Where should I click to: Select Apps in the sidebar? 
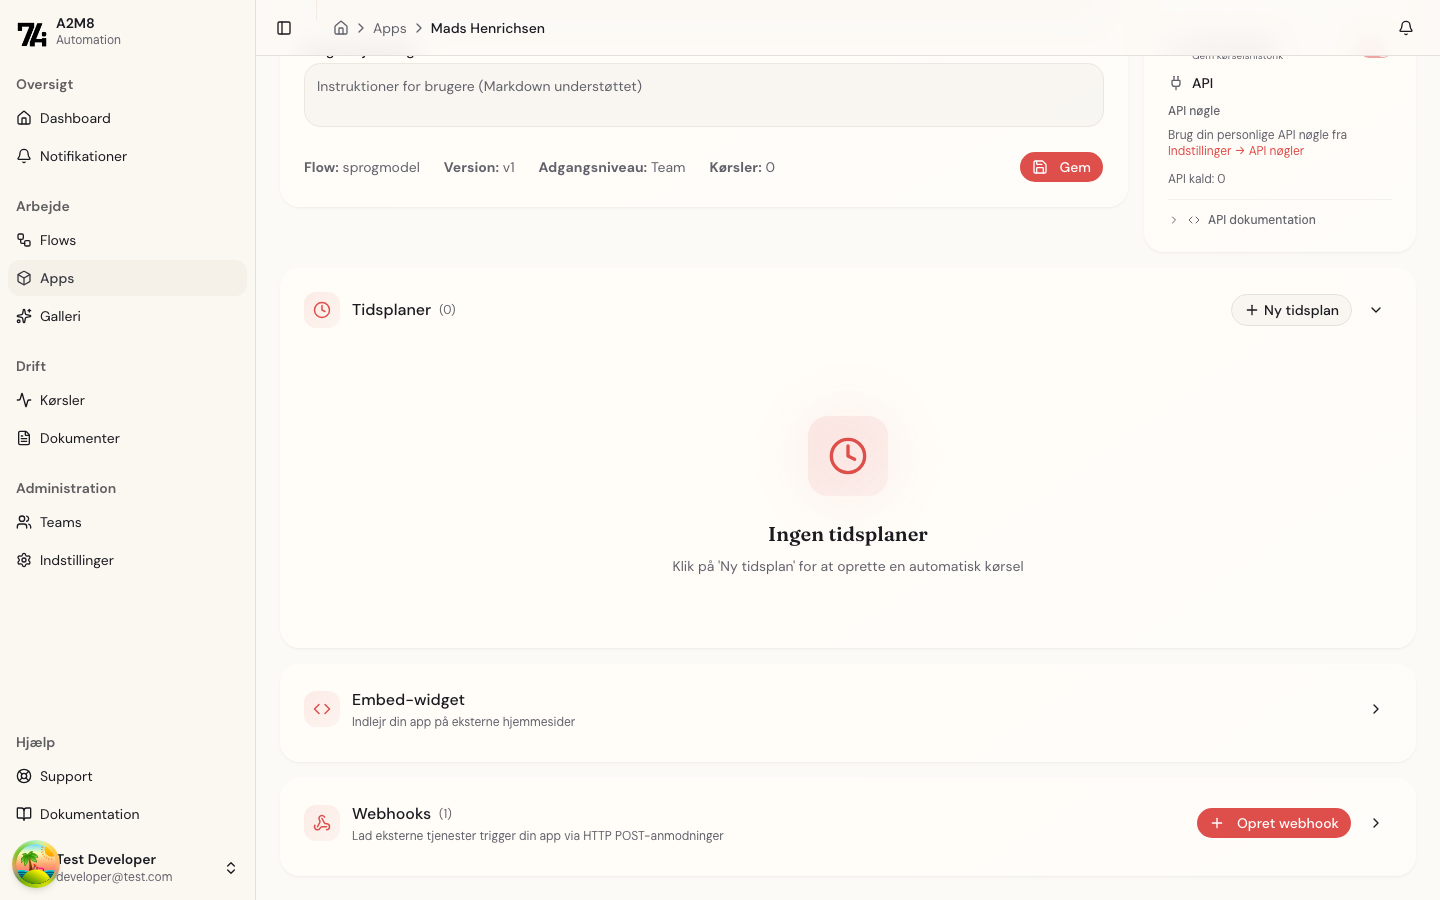point(57,278)
